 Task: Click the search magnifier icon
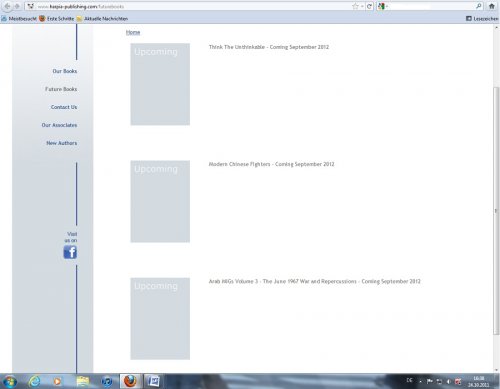[479, 6]
